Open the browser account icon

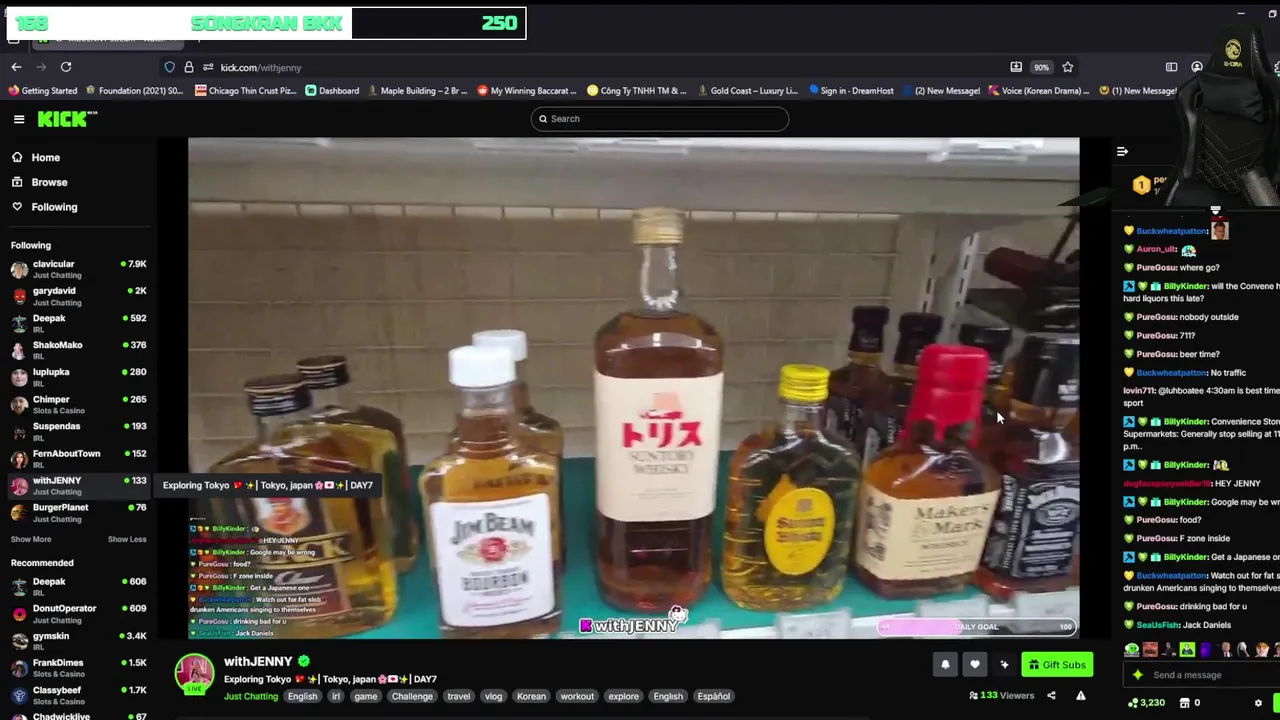[1197, 67]
